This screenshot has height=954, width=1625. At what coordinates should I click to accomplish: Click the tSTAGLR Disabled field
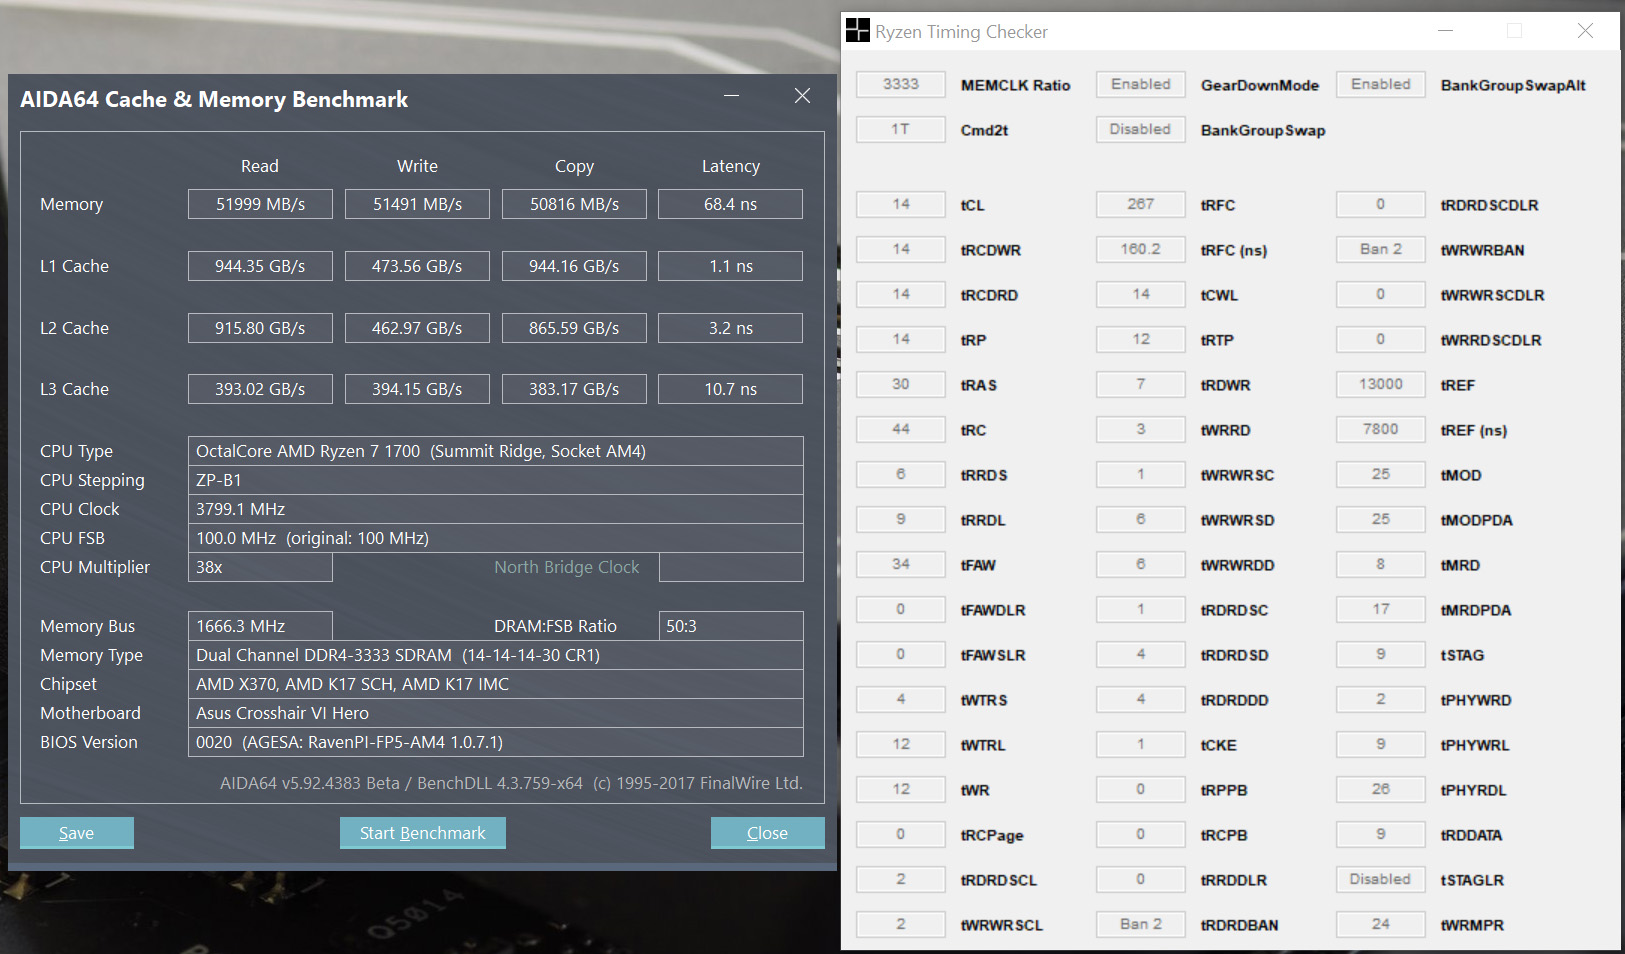(1381, 879)
